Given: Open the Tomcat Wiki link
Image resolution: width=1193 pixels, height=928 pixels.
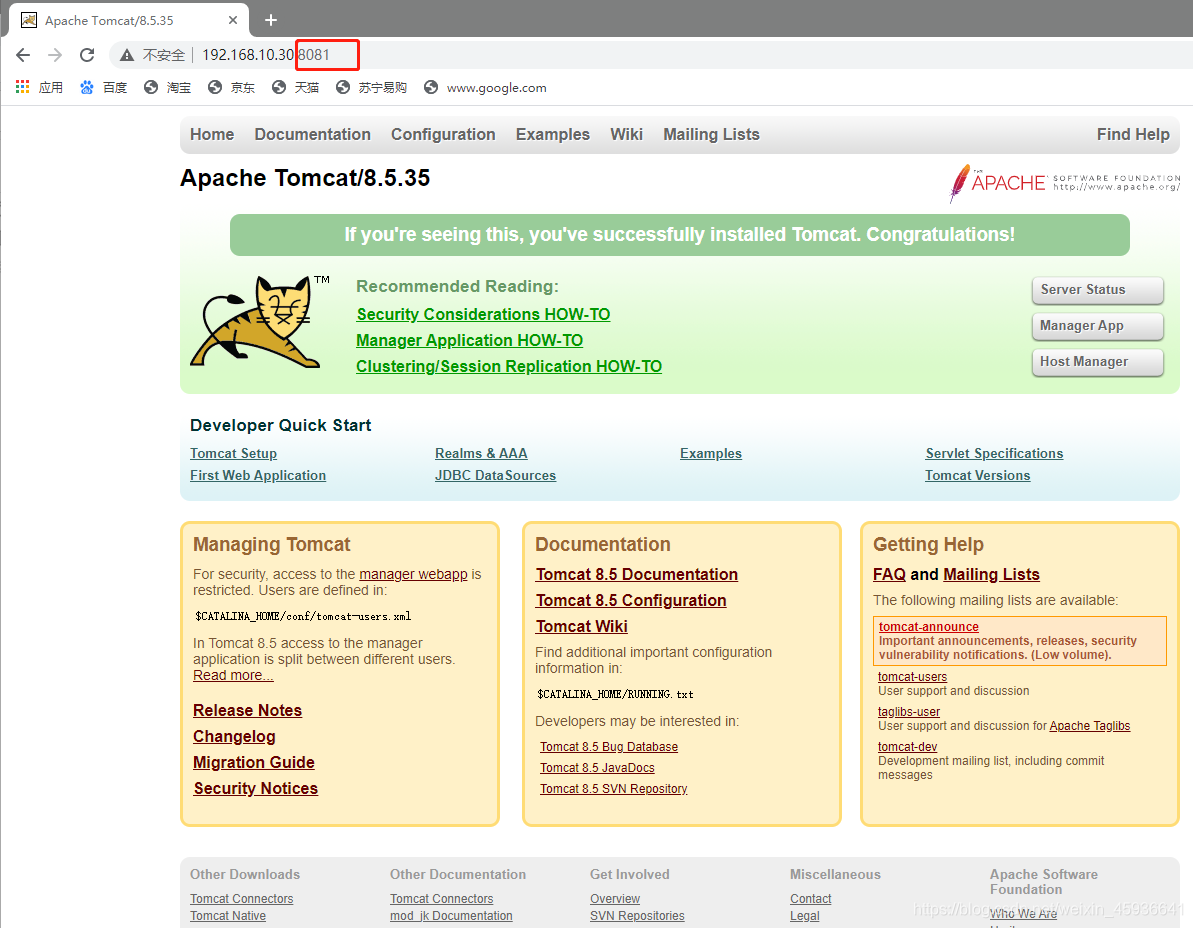Looking at the screenshot, I should 581,626.
